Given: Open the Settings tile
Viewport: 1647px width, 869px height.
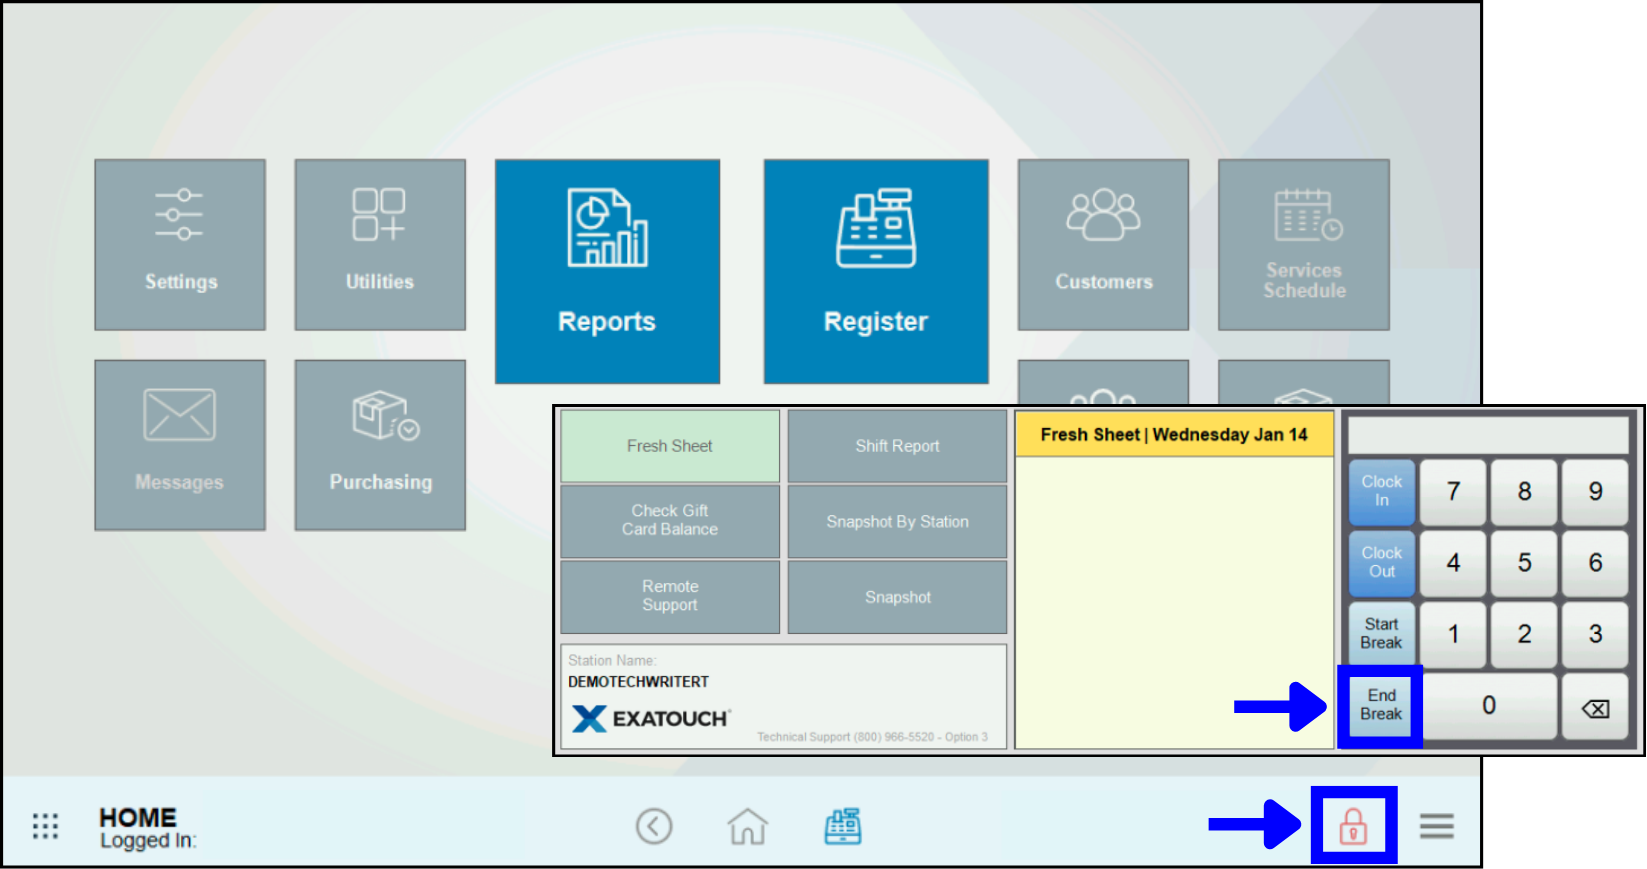Looking at the screenshot, I should [180, 244].
